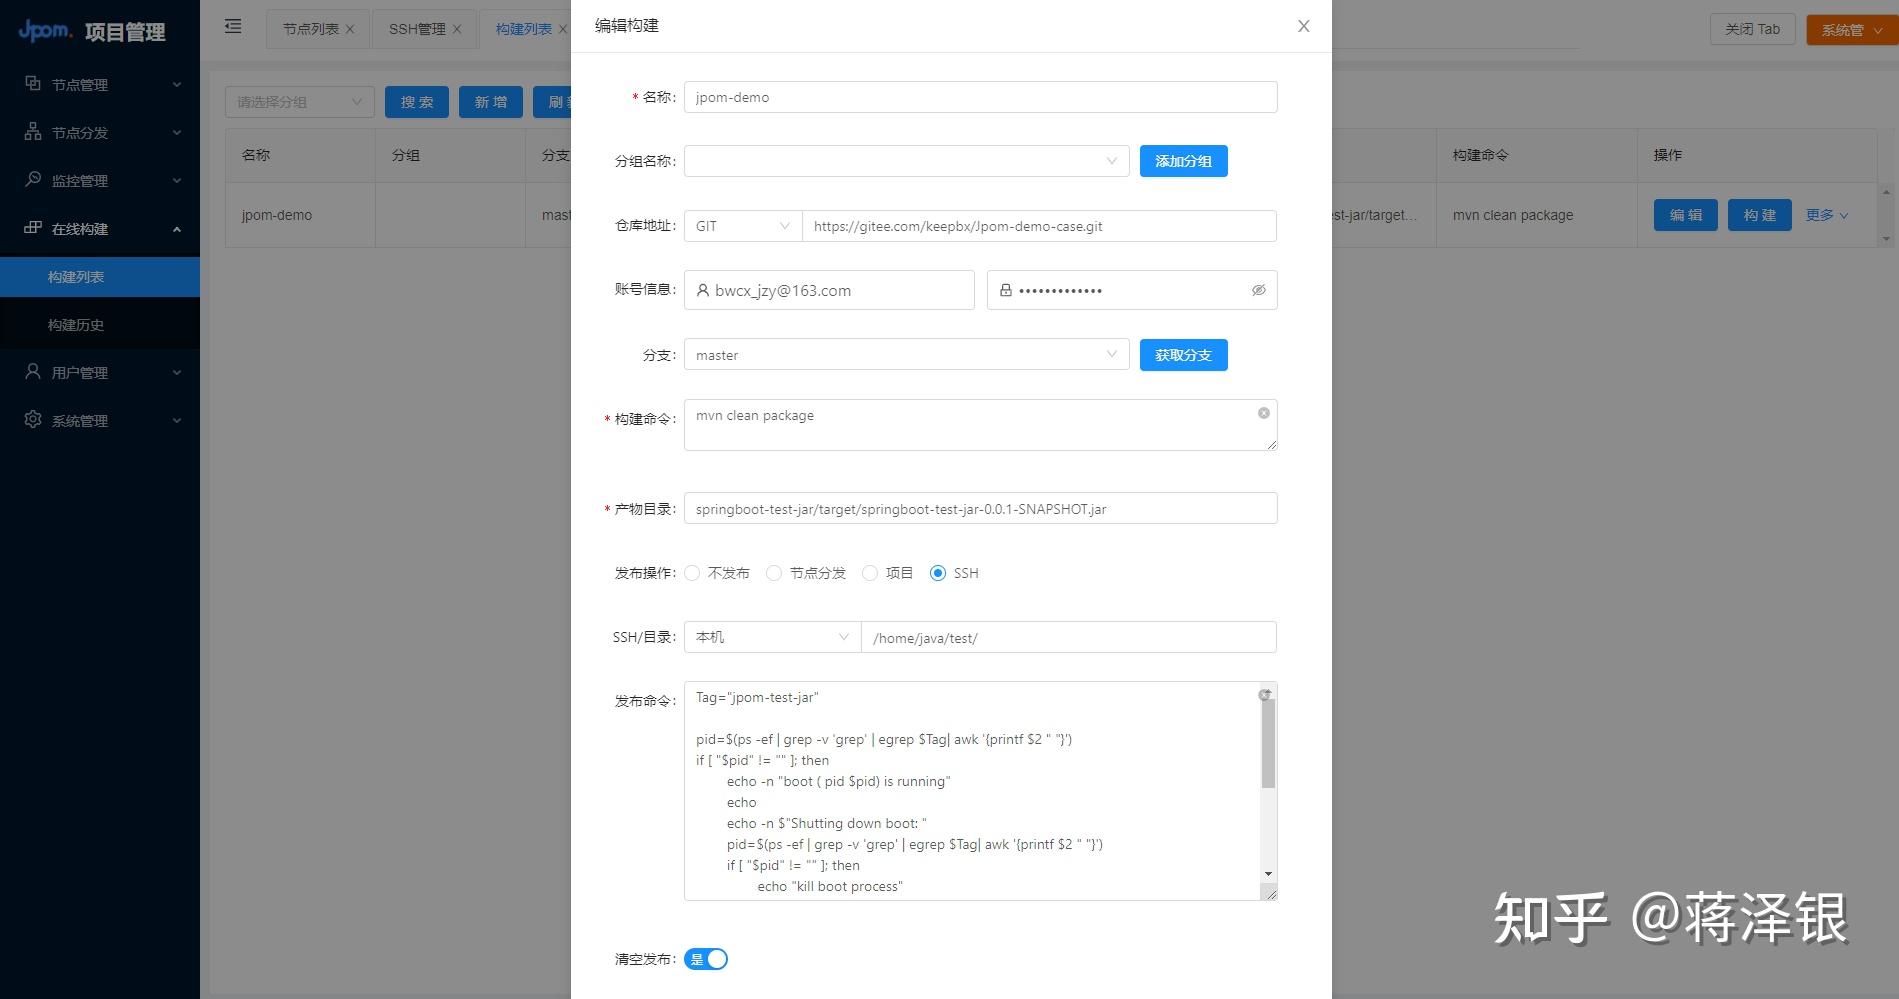Open the 分支 master dropdown
This screenshot has width=1899, height=999.
(907, 355)
